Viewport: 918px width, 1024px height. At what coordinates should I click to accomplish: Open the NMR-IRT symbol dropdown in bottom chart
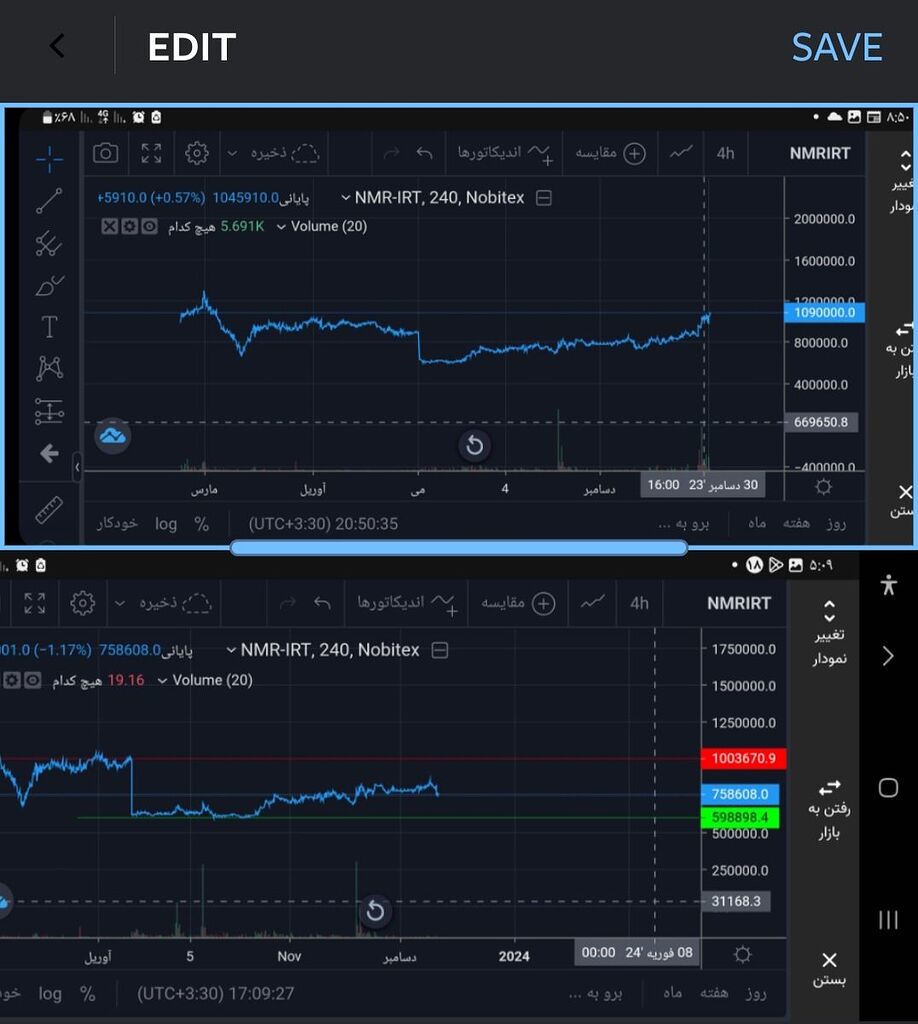coord(230,650)
